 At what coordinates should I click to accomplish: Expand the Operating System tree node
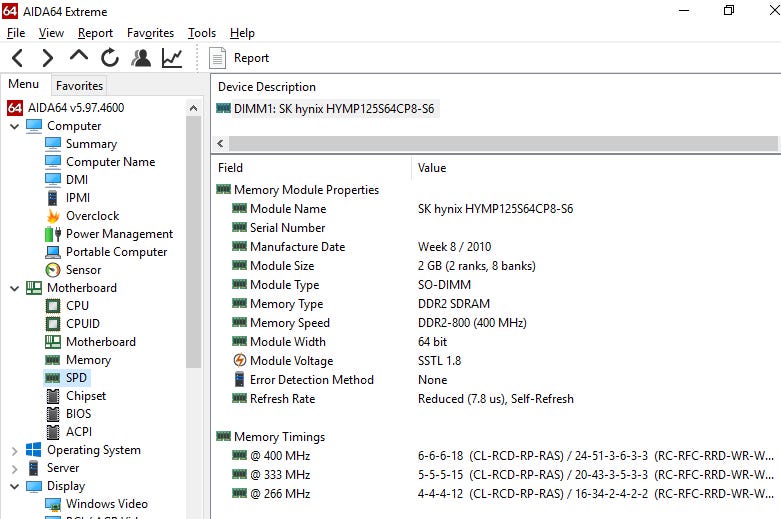(x=14, y=450)
